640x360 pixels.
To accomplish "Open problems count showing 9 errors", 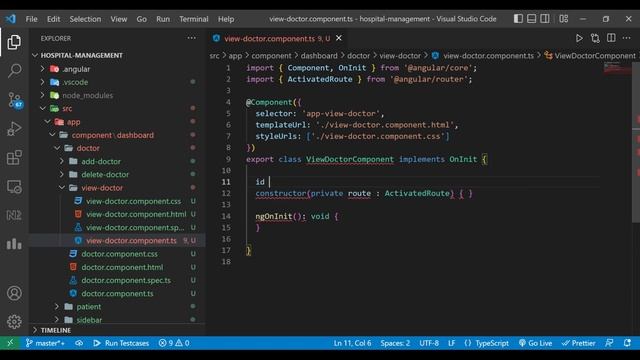I will coord(174,343).
